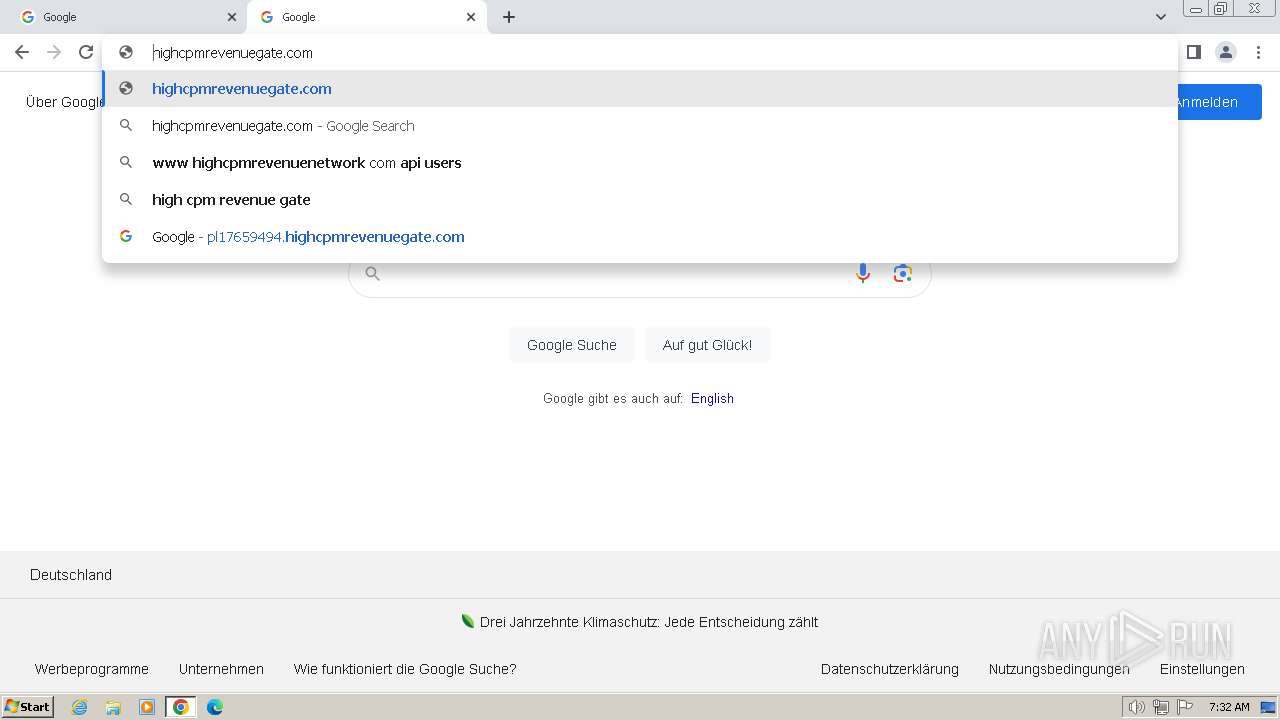Open the network tray icon
This screenshot has width=1280, height=720.
point(1161,707)
